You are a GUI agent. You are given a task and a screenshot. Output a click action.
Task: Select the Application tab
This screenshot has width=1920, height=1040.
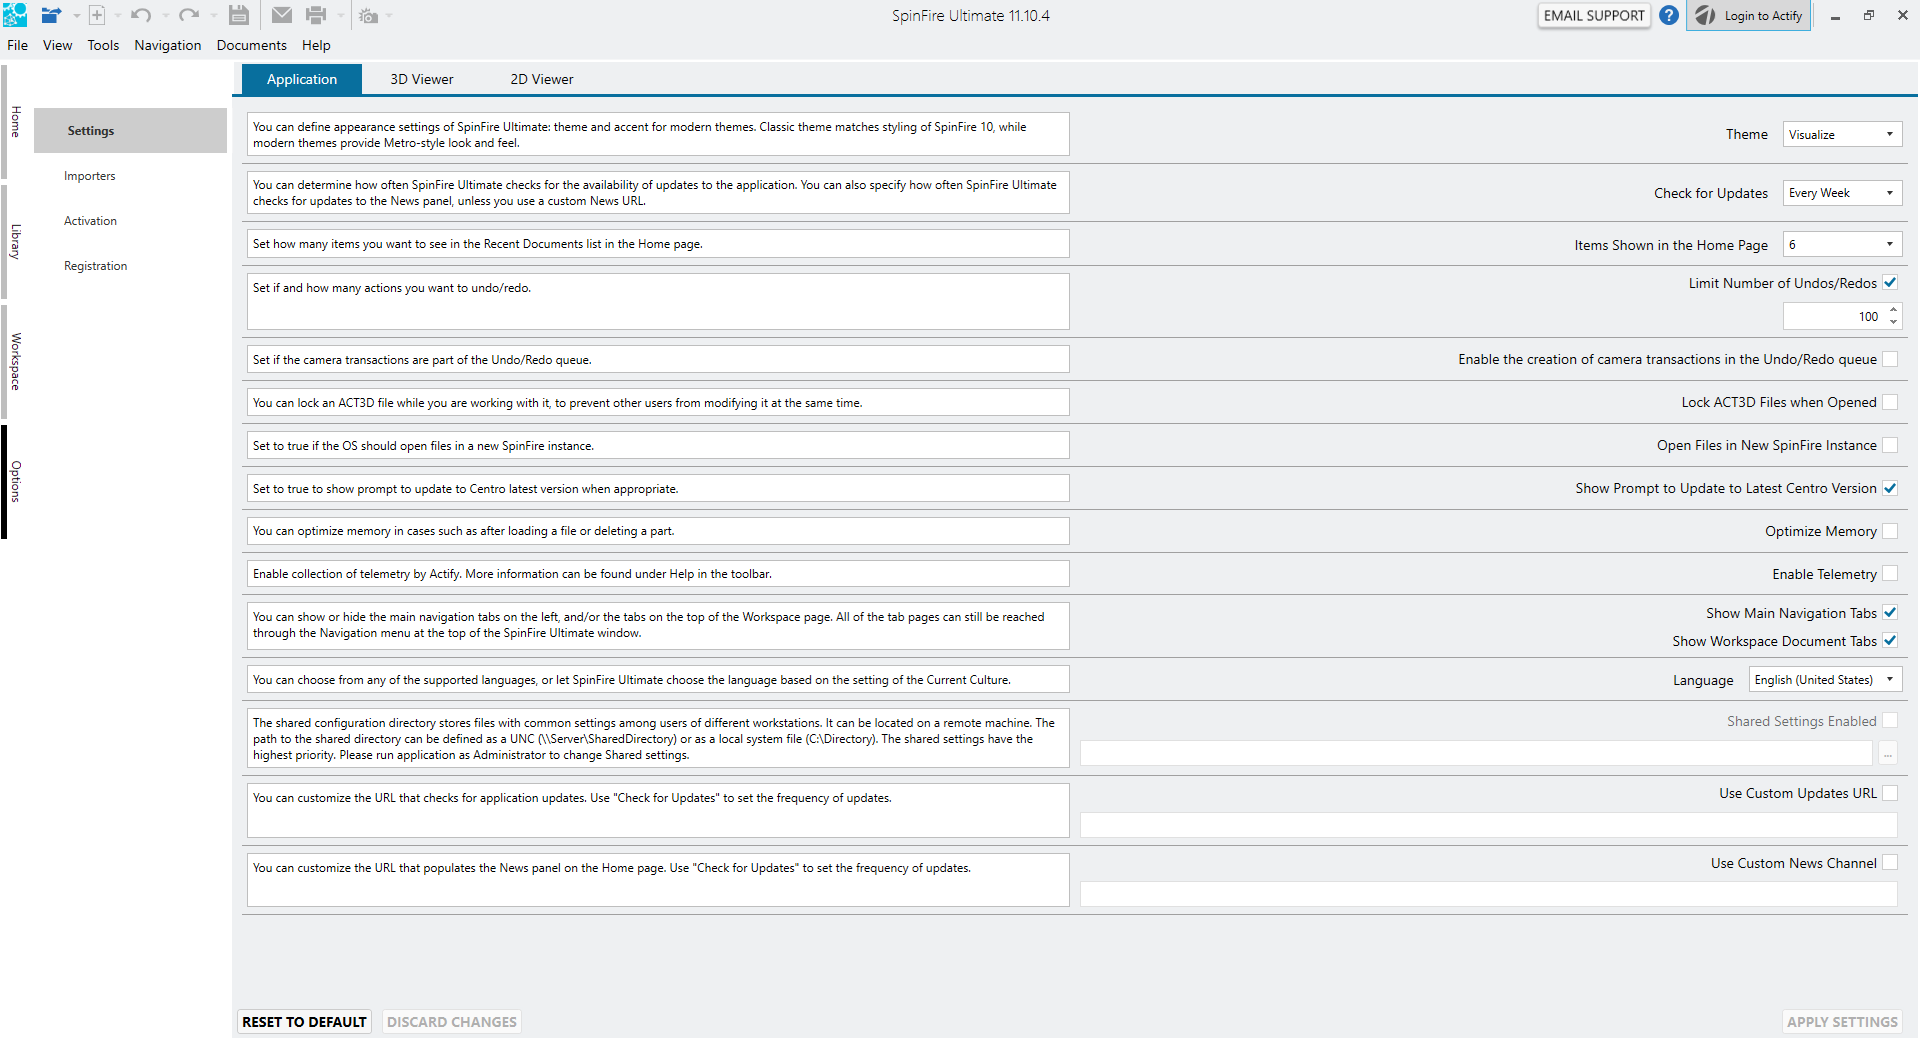click(x=302, y=79)
